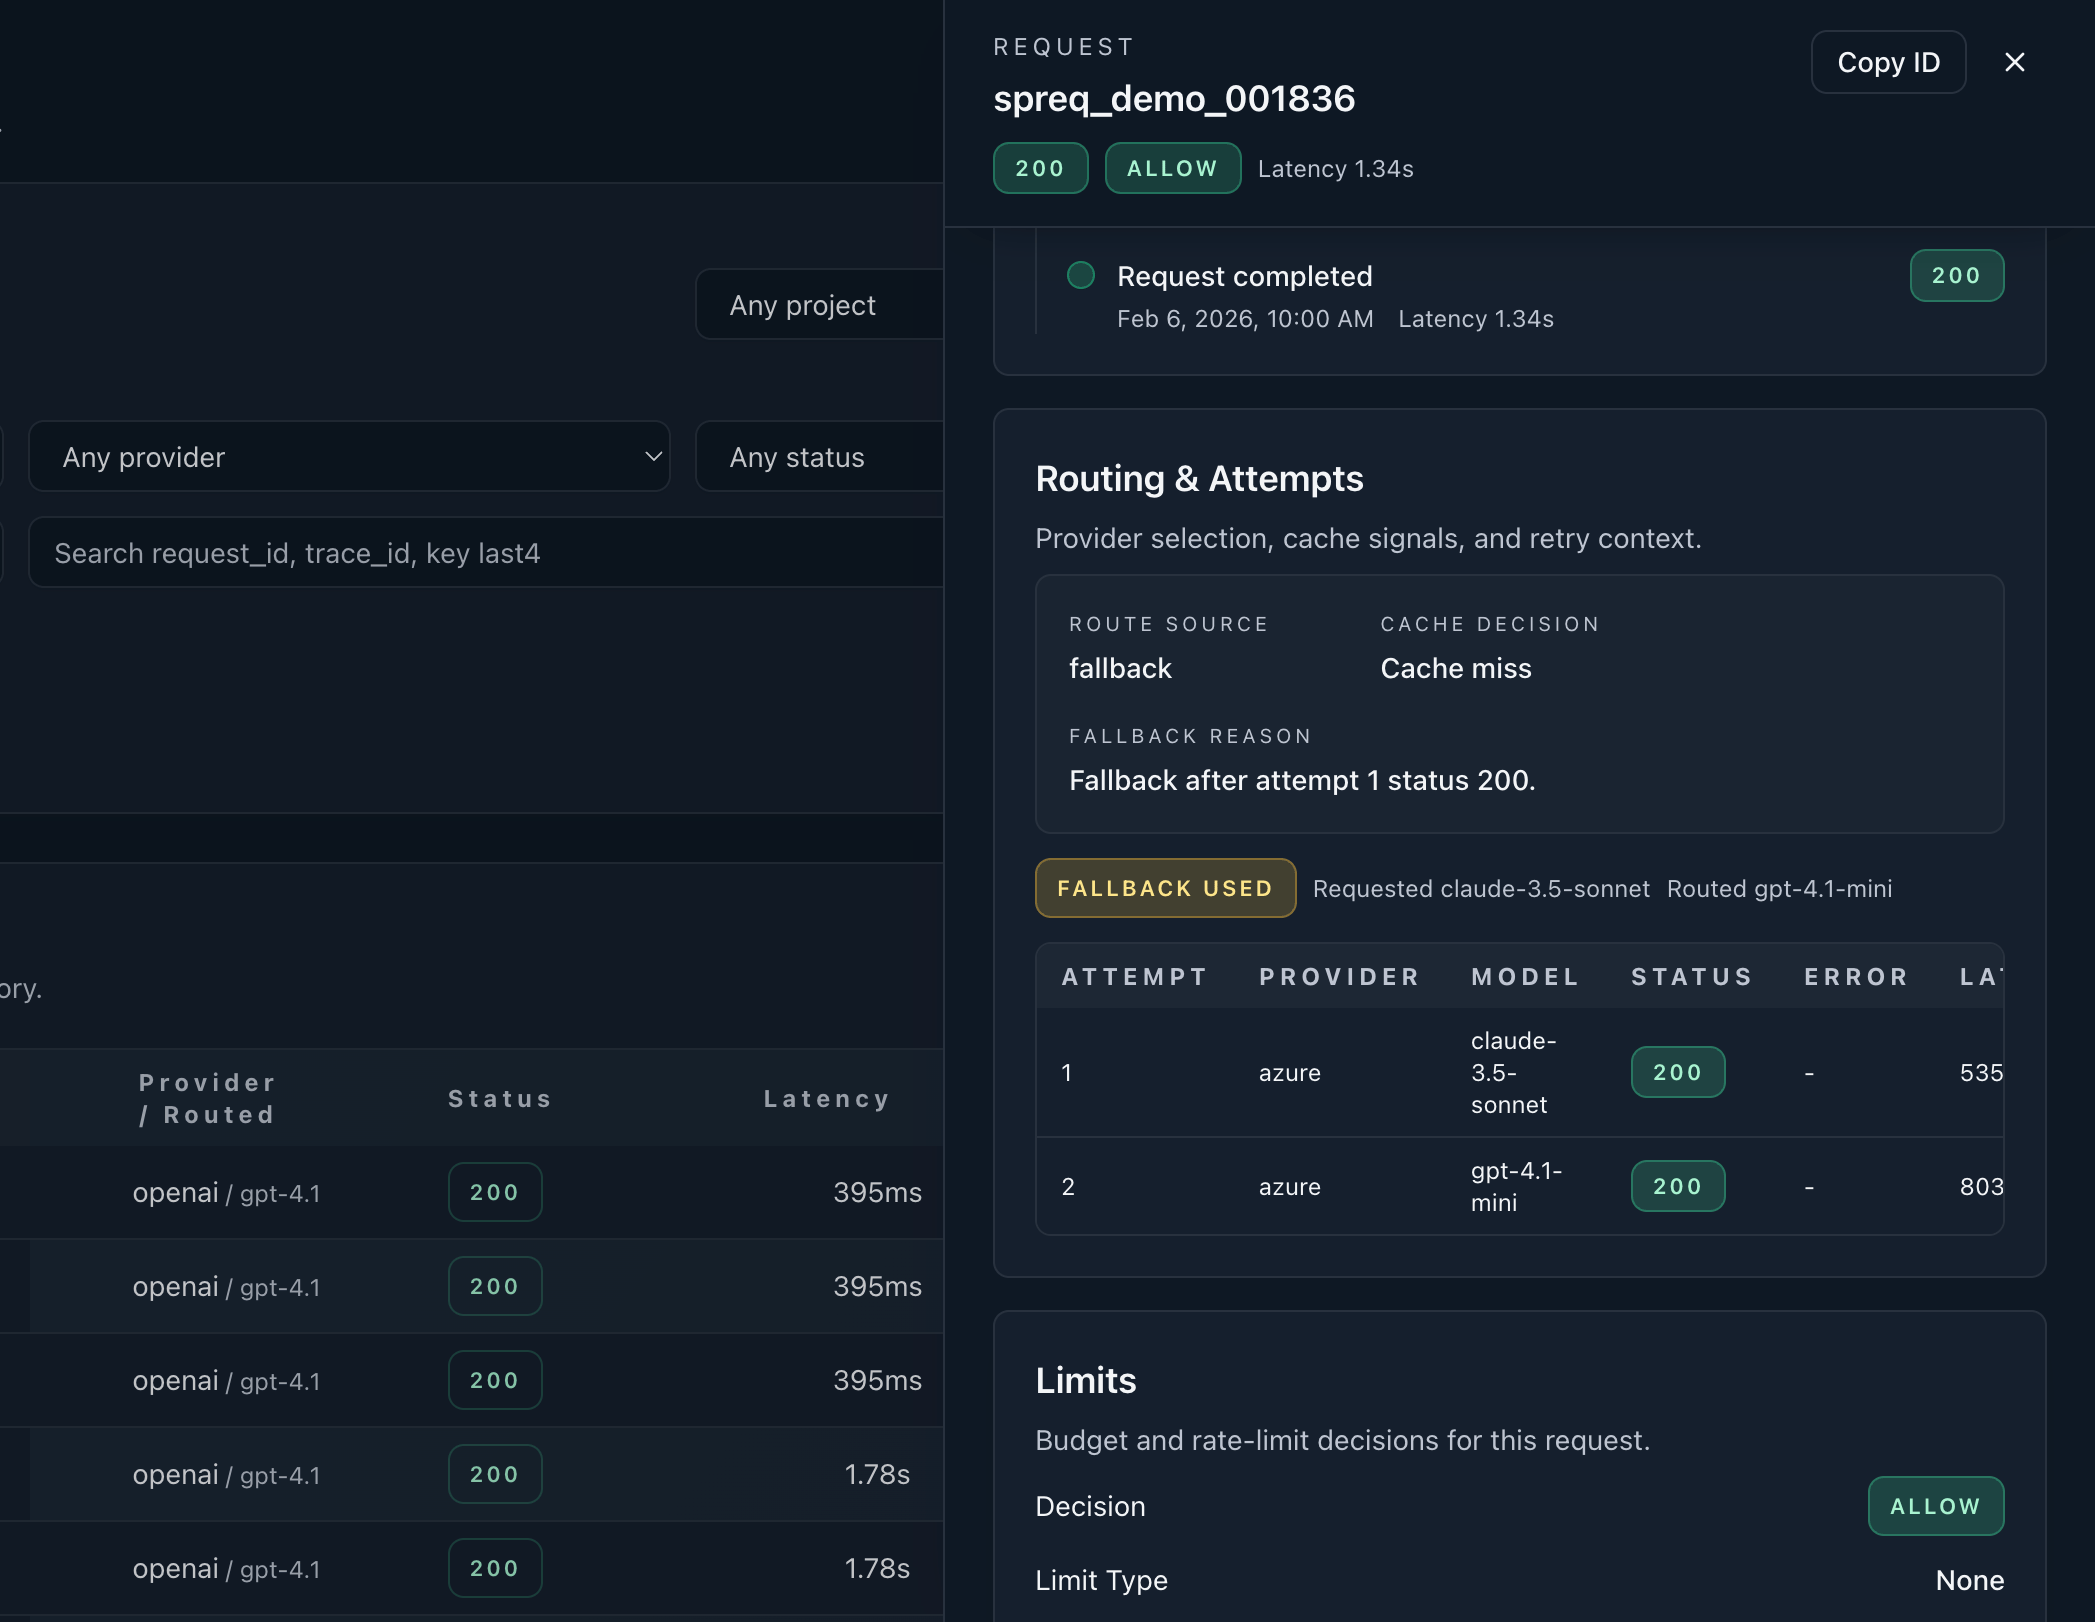
Task: Click the ALLOW decision badge under Limits
Action: coord(1935,1506)
